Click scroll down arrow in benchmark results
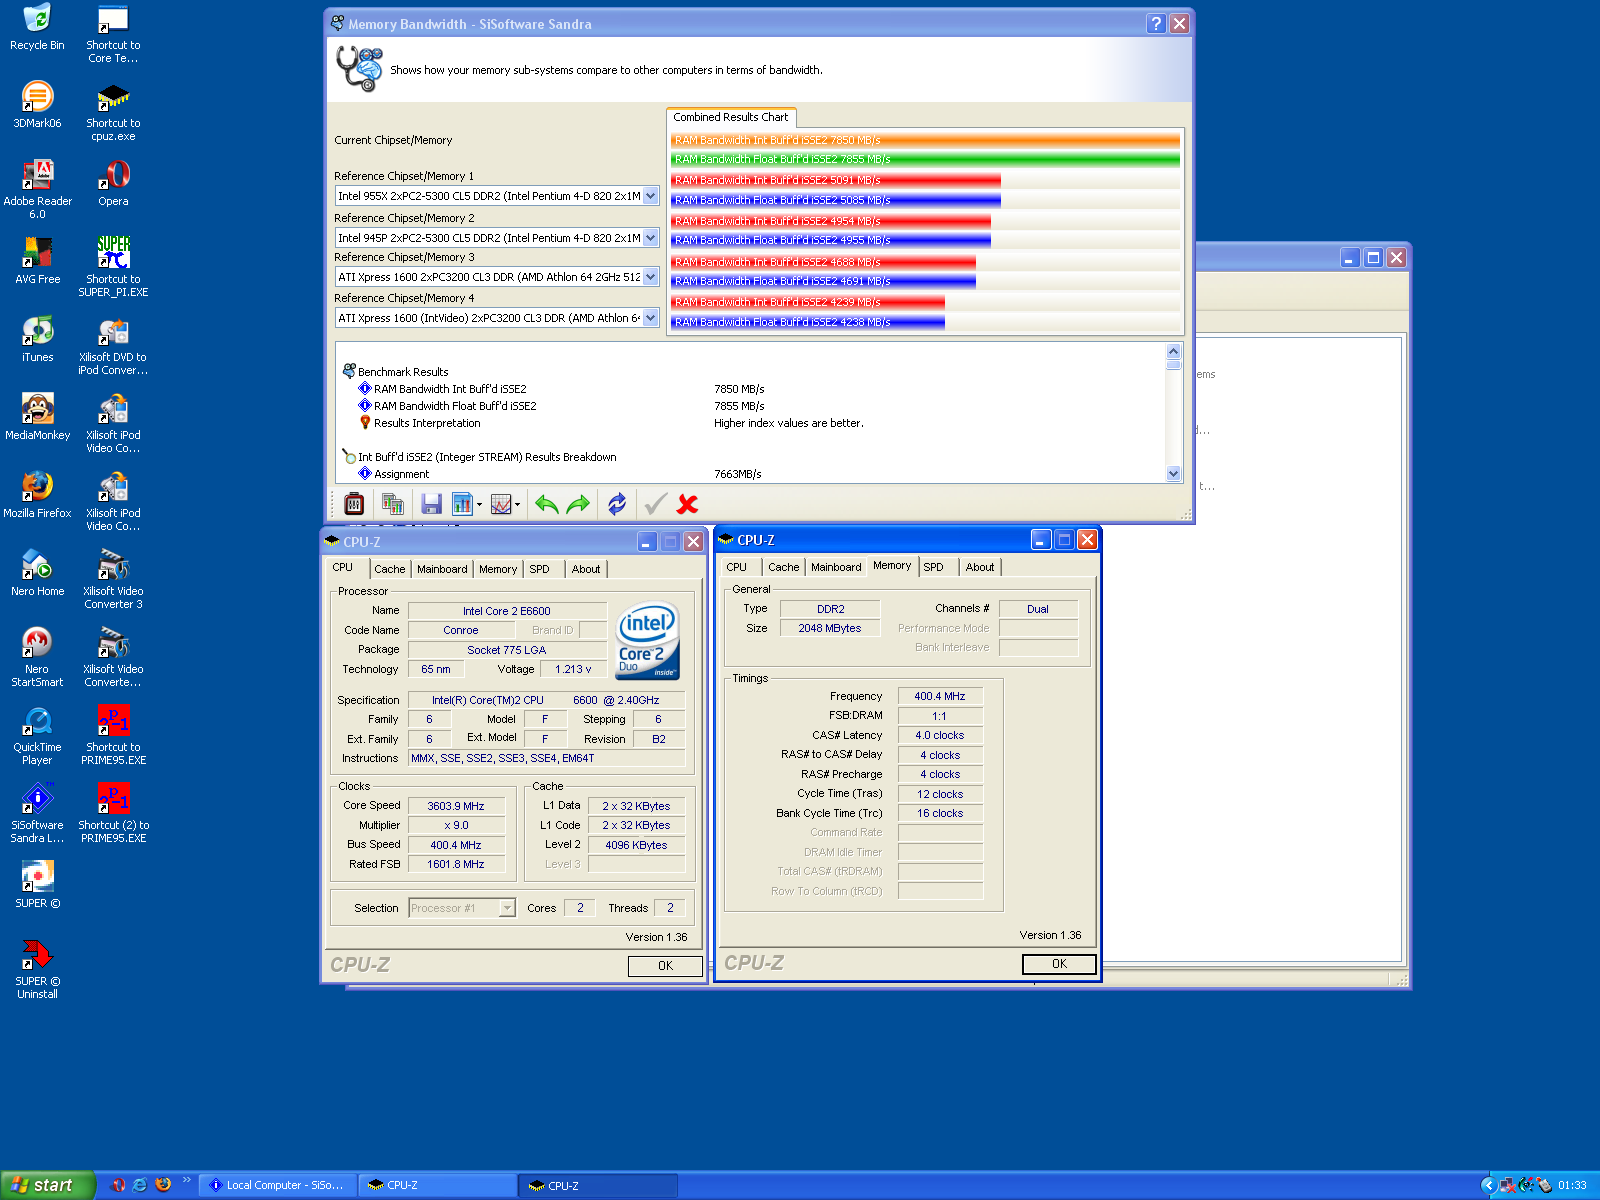The width and height of the screenshot is (1600, 1200). point(1174,474)
